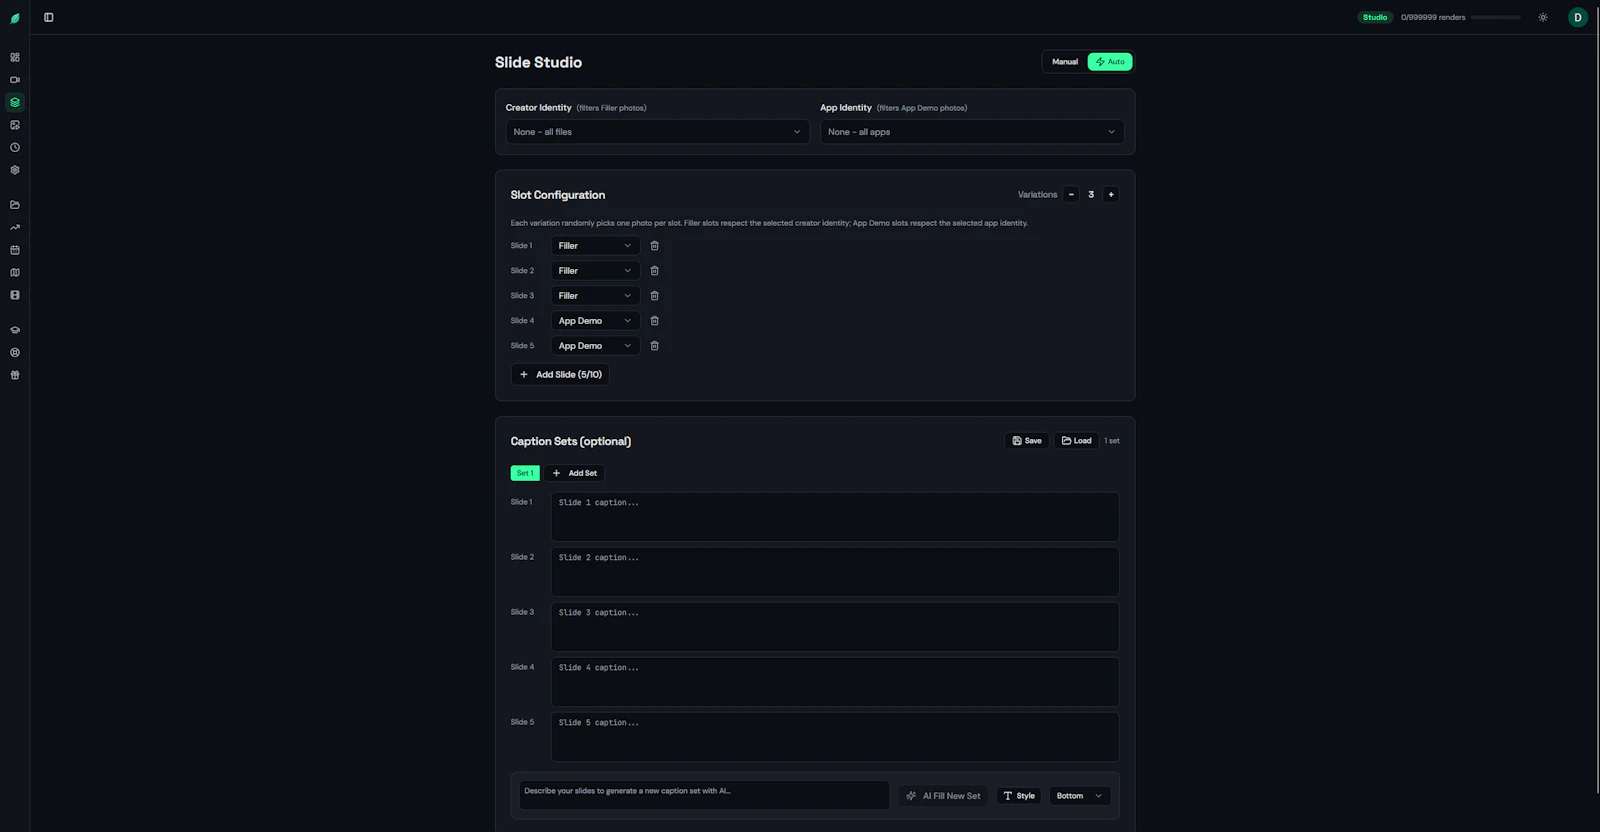This screenshot has height=832, width=1600.
Task: Click the '1 set' count label
Action: click(x=1112, y=441)
